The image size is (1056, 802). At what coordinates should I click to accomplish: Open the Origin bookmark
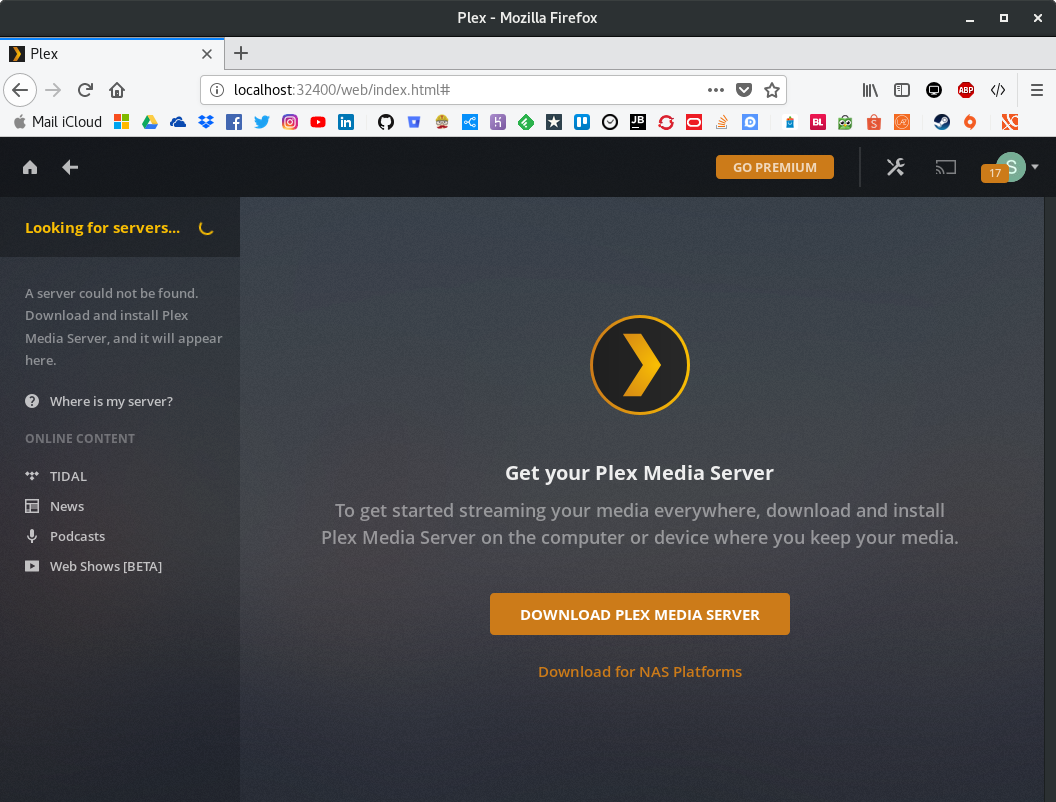coord(970,122)
